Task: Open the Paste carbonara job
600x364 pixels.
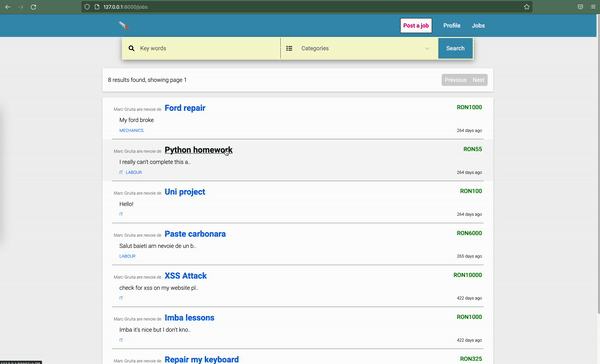Action: pyautogui.click(x=195, y=234)
